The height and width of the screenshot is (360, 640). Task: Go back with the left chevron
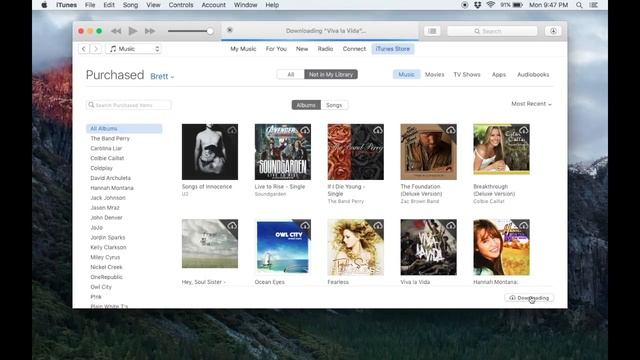pos(84,49)
